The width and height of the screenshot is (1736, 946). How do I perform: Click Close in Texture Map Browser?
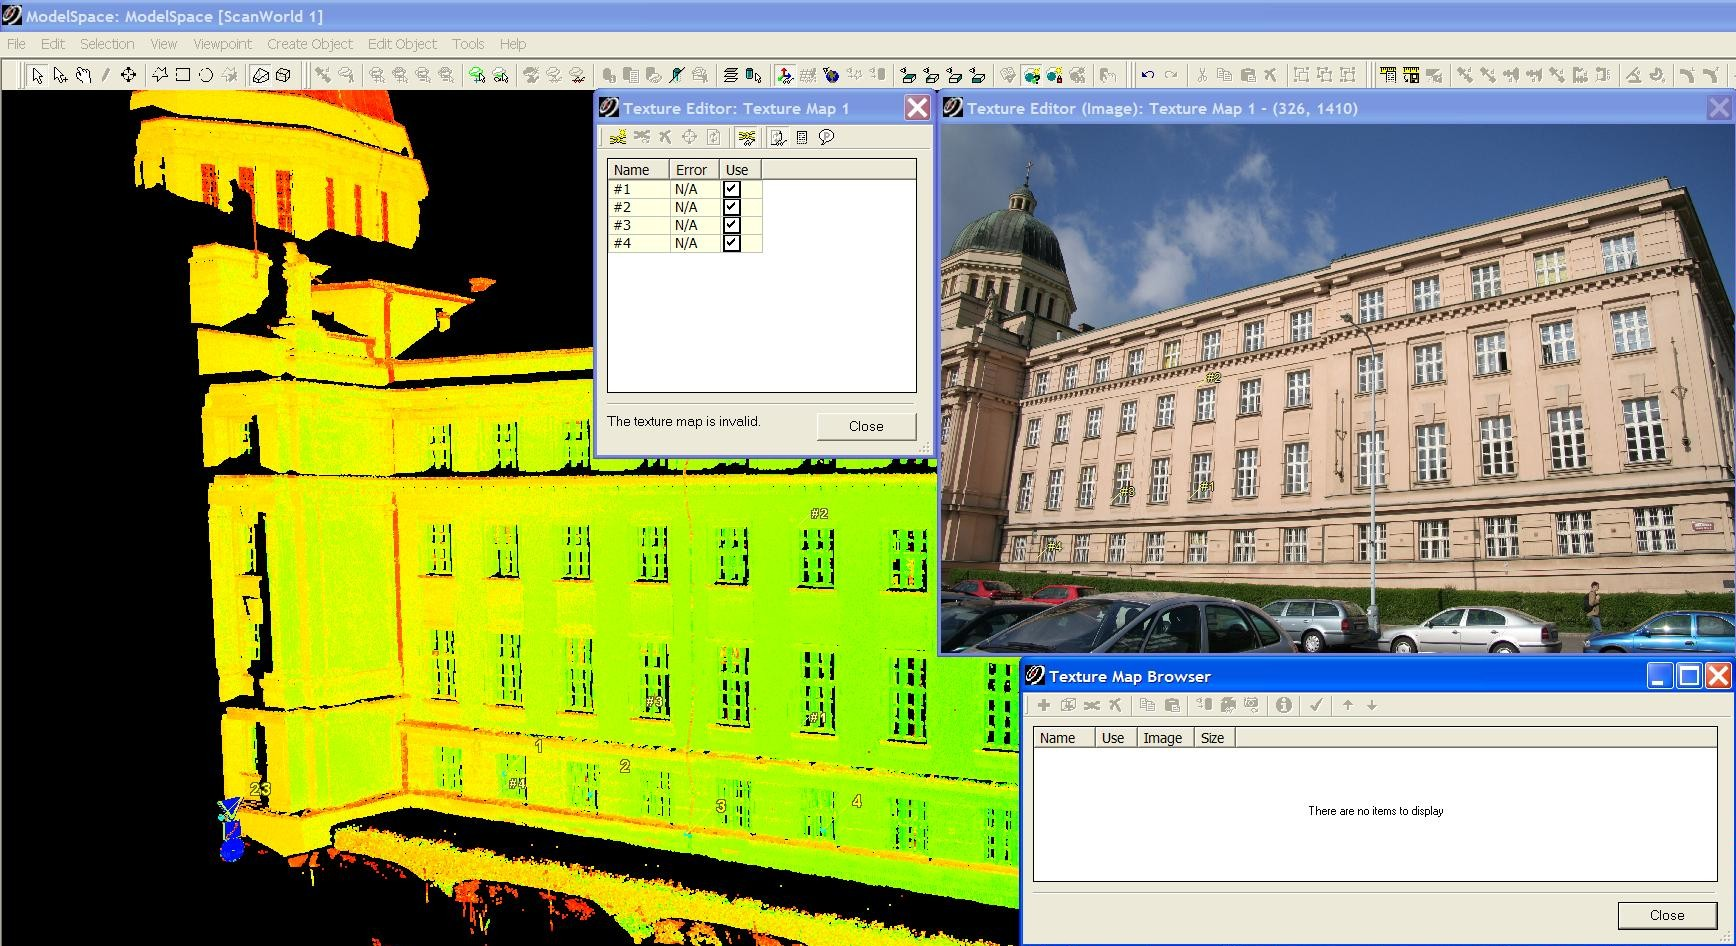(x=1667, y=915)
